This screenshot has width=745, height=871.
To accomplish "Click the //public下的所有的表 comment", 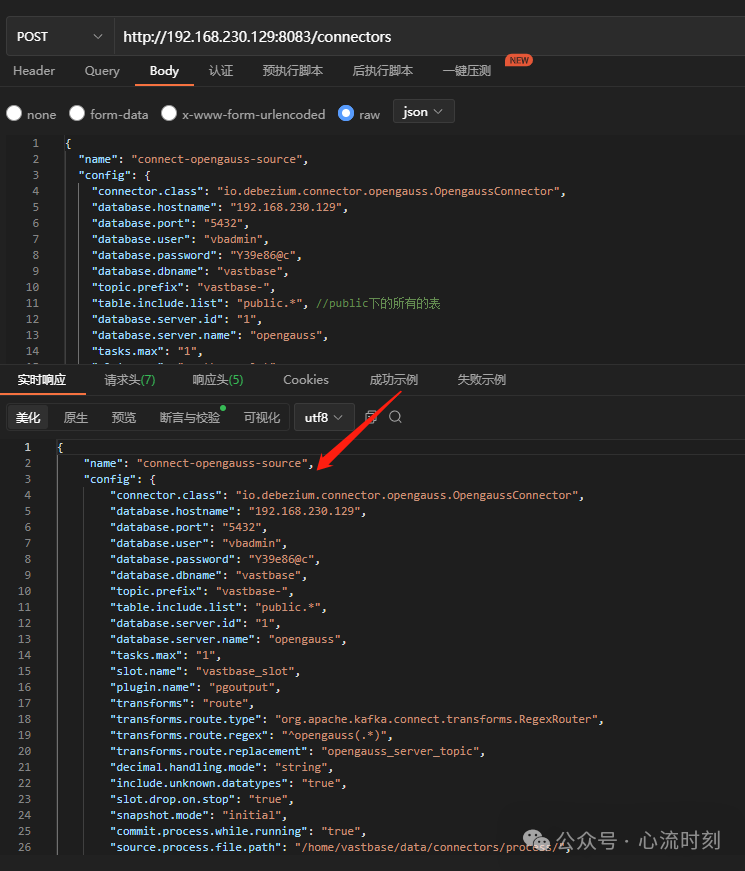I will pos(378,303).
